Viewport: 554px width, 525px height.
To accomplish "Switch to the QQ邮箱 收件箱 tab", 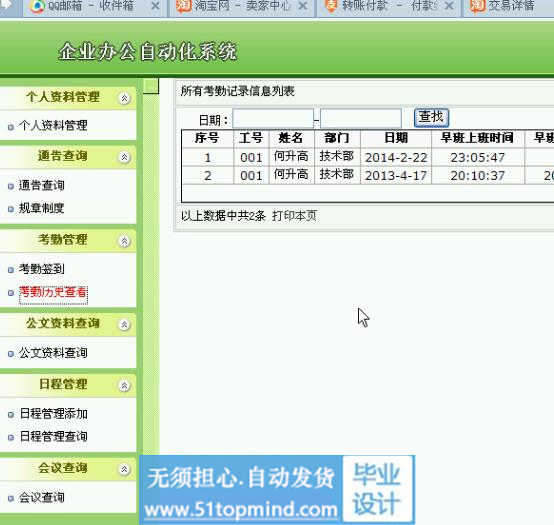I will tap(91, 6).
